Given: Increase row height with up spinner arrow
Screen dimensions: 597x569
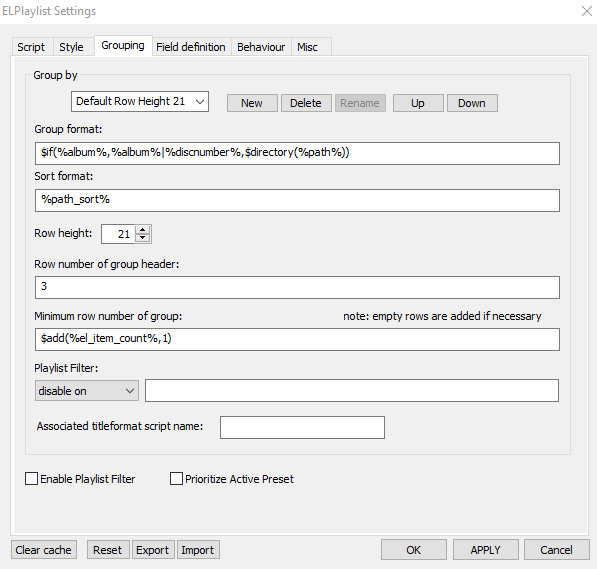Looking at the screenshot, I should [143, 230].
